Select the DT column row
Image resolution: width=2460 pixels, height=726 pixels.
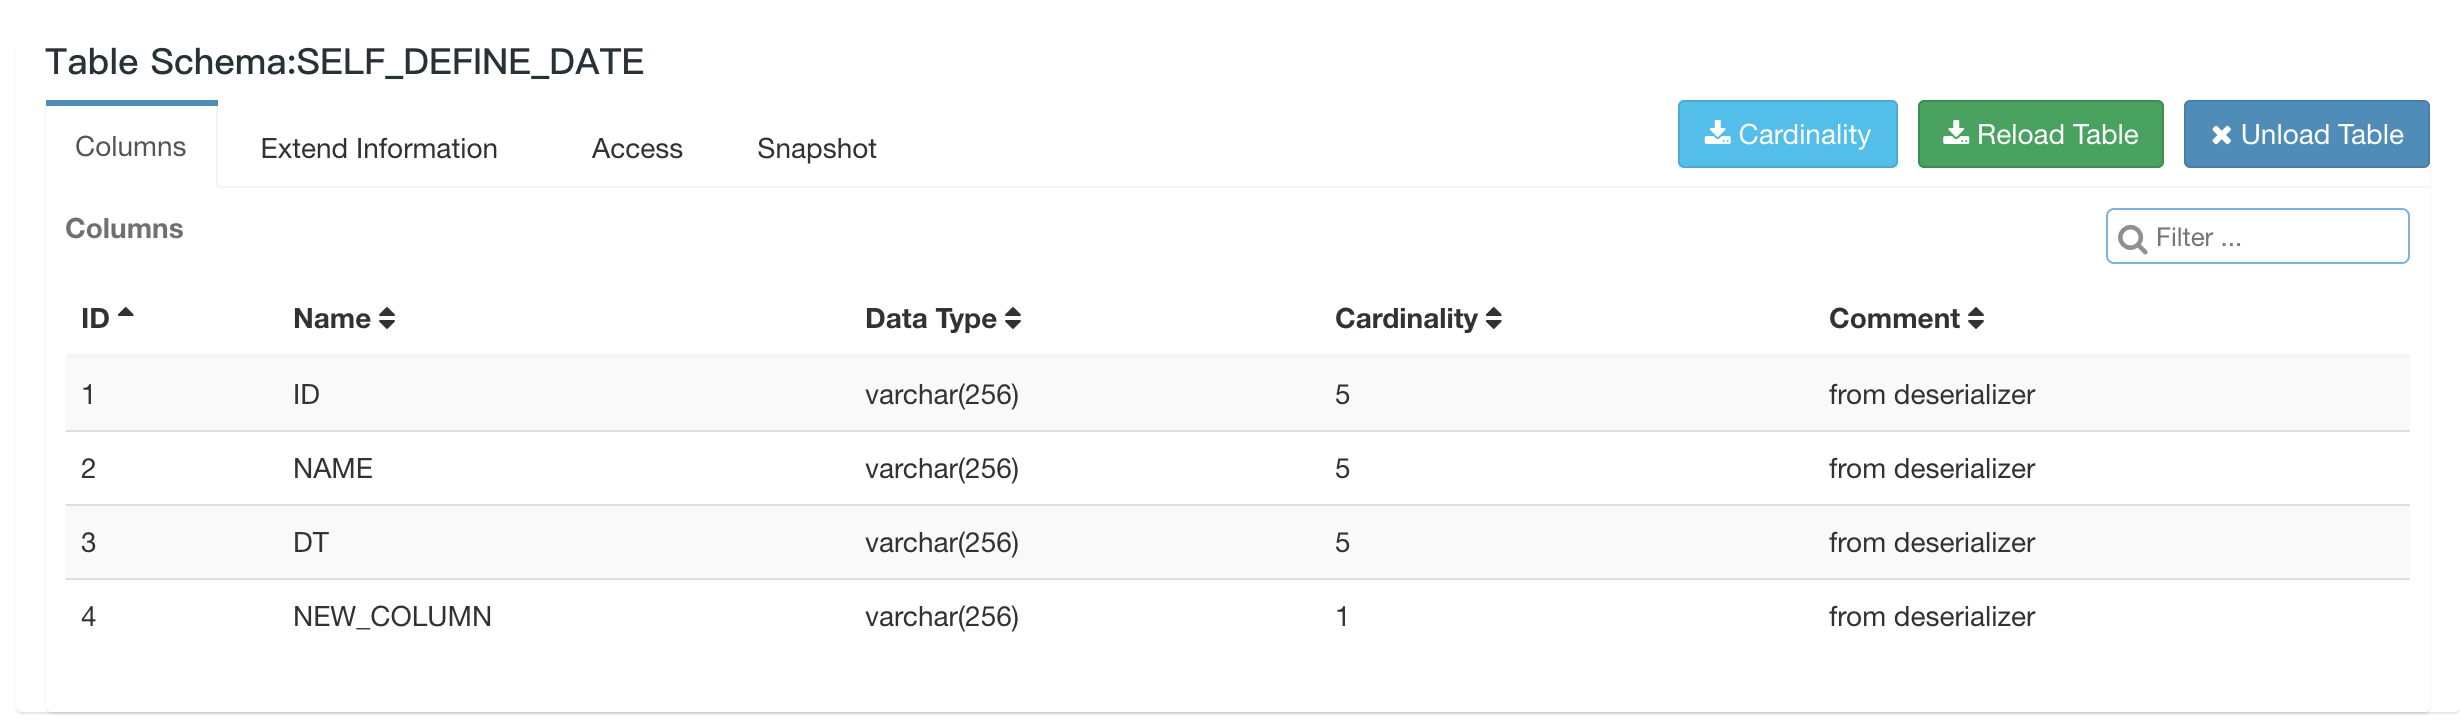coord(311,542)
